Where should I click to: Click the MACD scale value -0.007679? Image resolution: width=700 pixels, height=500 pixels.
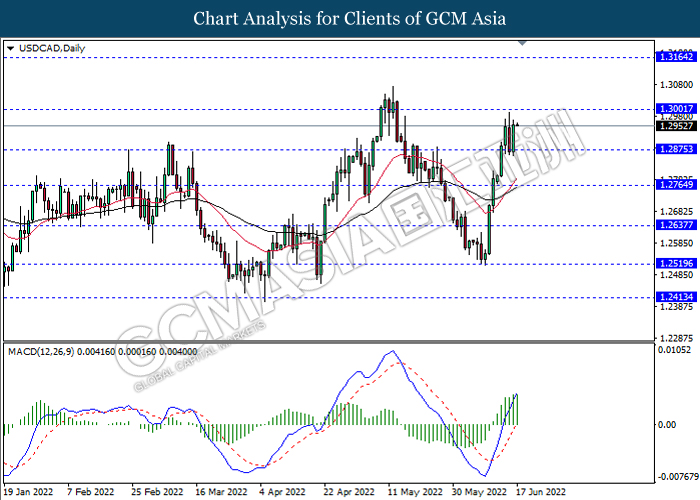pyautogui.click(x=678, y=476)
